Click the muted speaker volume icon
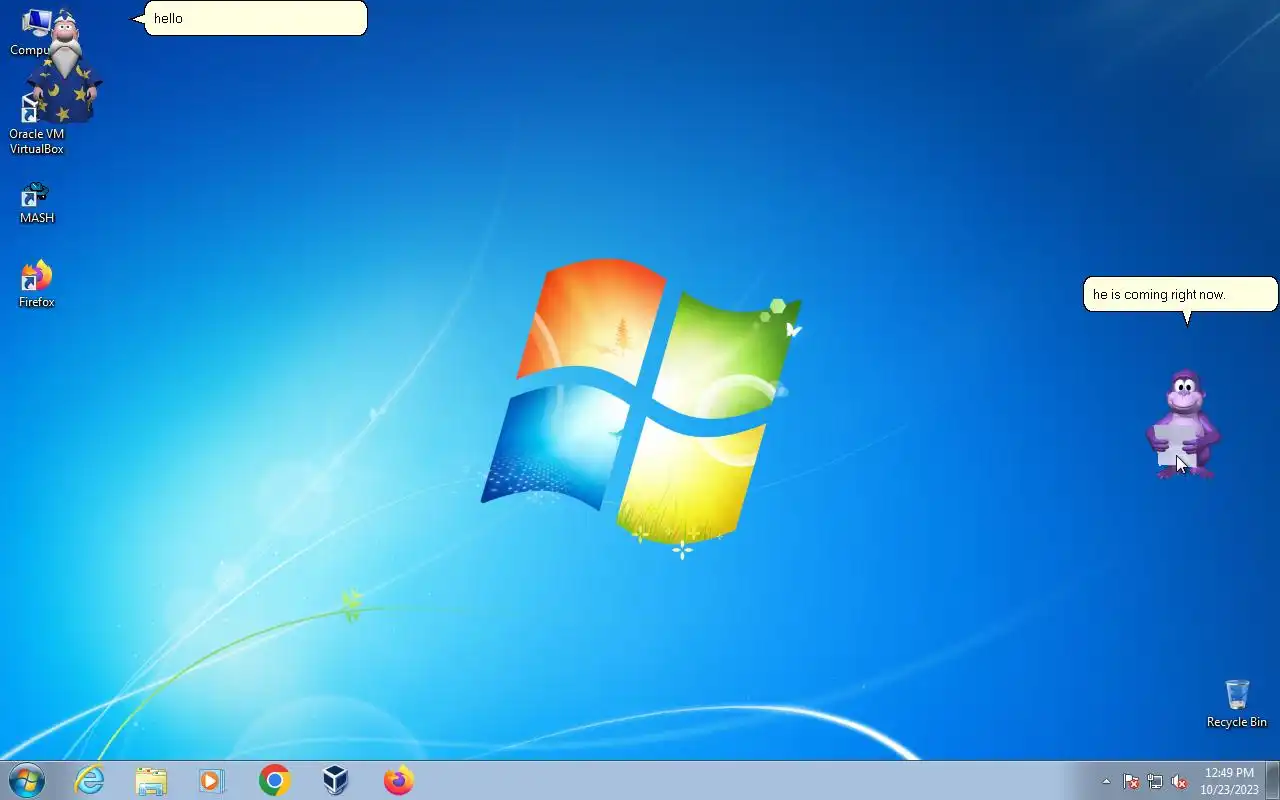The height and width of the screenshot is (800, 1280). 1179,782
